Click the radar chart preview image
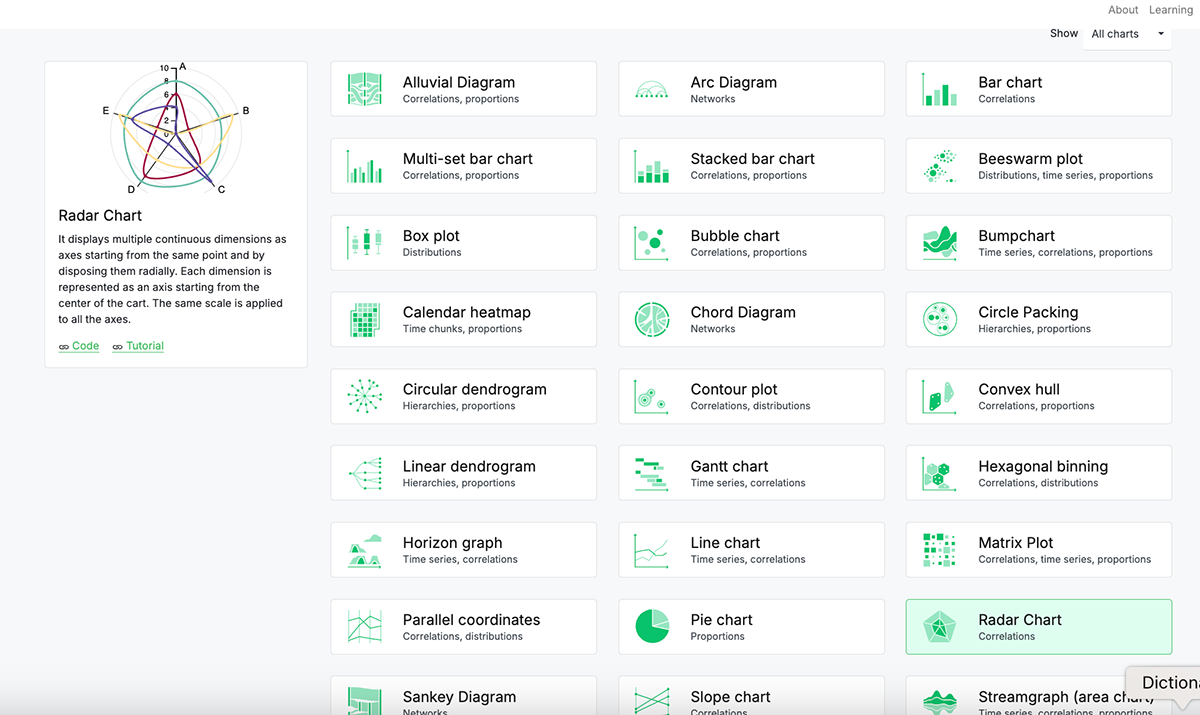Image resolution: width=1200 pixels, height=715 pixels. pos(176,130)
